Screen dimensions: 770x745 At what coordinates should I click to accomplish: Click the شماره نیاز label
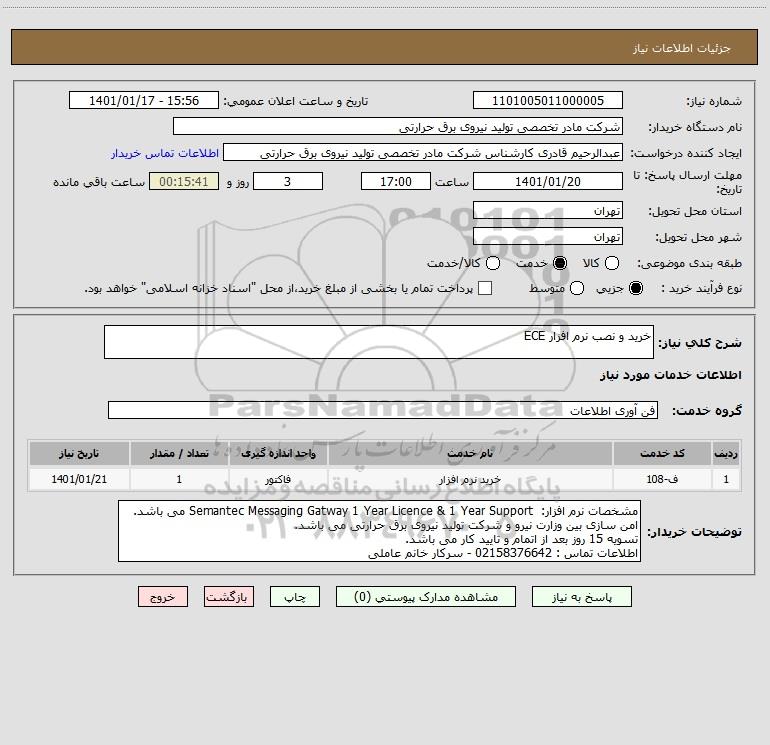pos(714,102)
